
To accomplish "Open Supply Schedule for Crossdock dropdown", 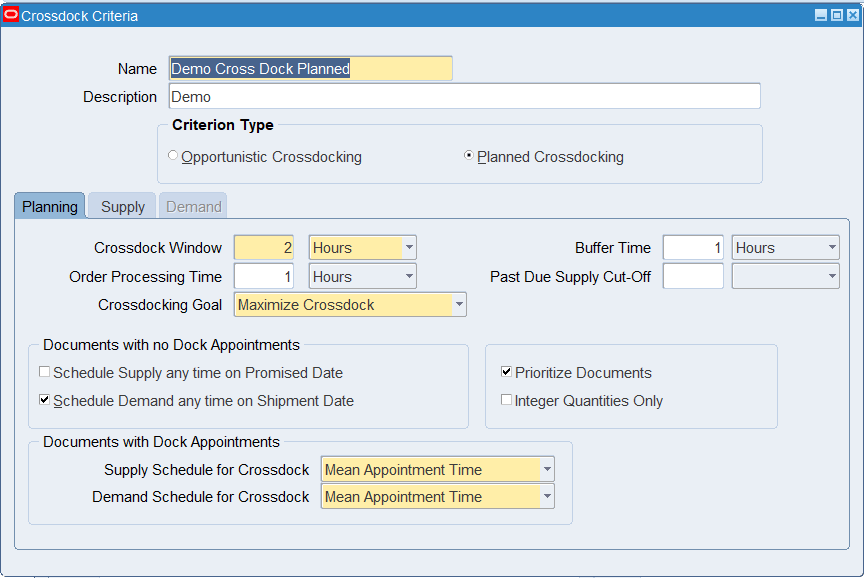I will 546,470.
